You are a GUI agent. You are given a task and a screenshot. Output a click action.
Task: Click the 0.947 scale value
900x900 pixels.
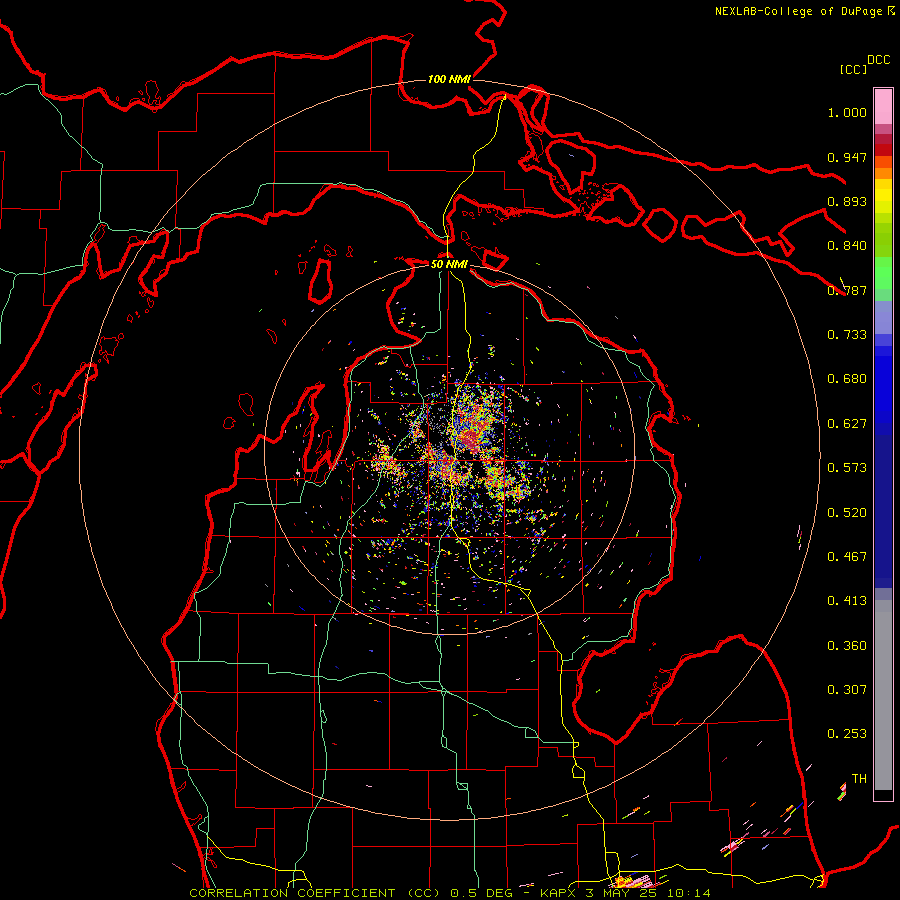click(847, 157)
